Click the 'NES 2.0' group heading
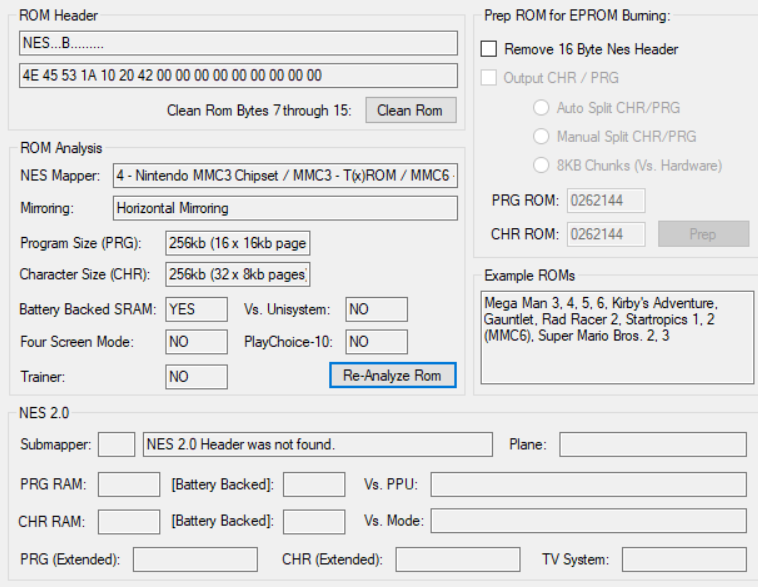This screenshot has width=758, height=587. point(44,413)
